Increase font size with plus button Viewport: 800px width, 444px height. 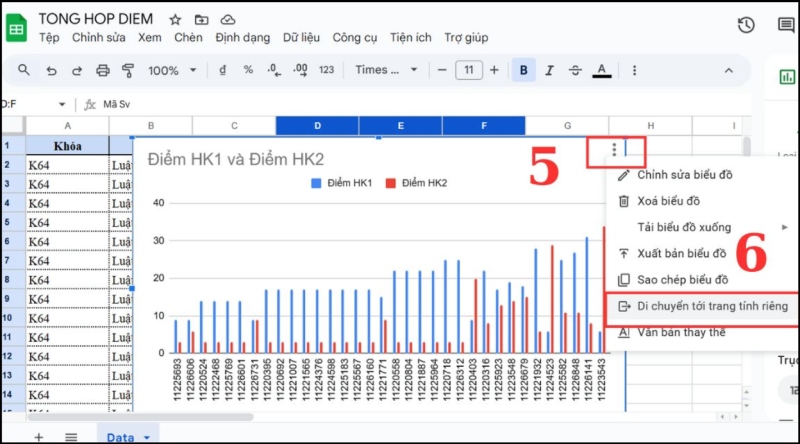(x=494, y=70)
